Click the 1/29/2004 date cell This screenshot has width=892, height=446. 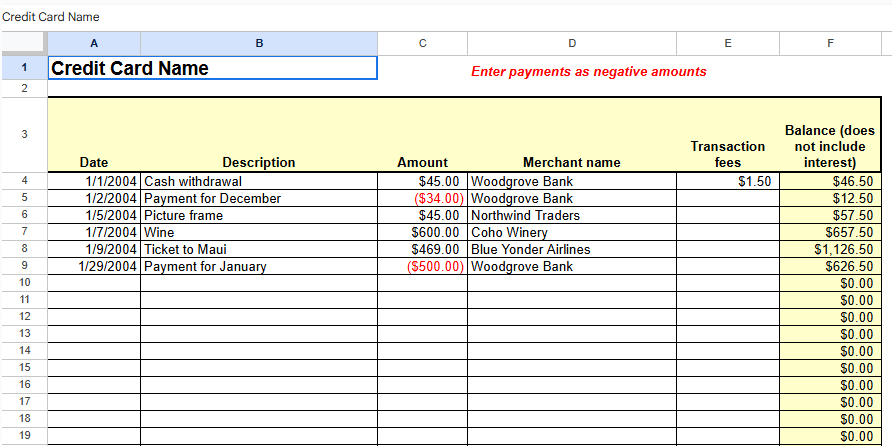94,266
